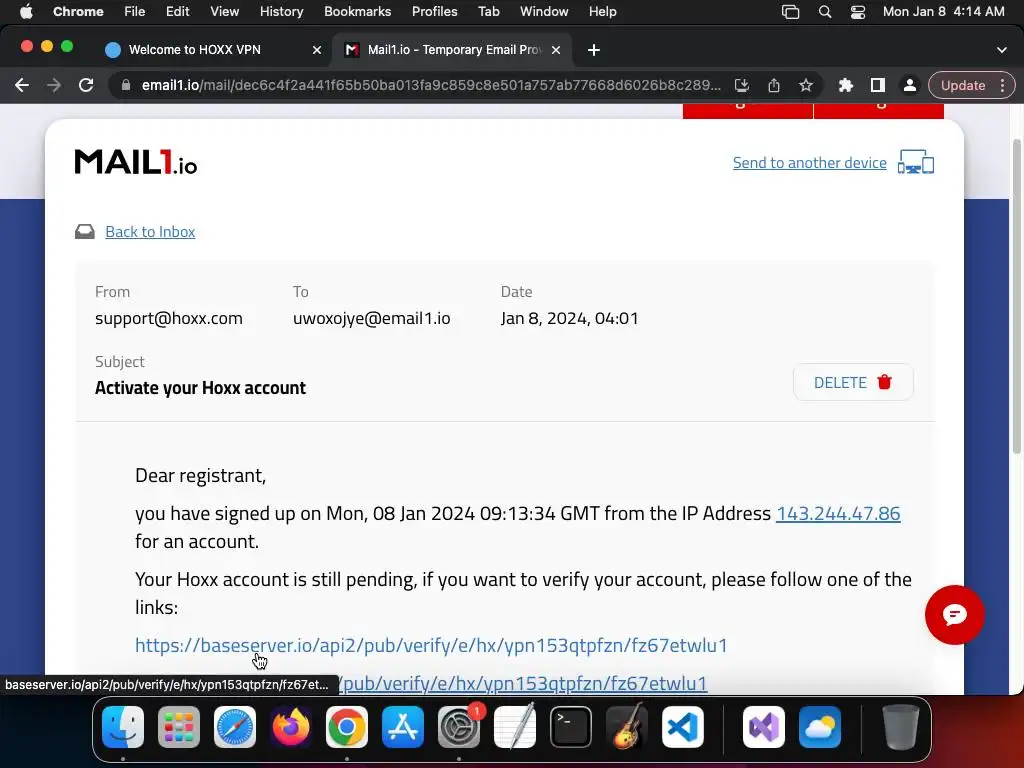Screen dimensions: 1024x768
Task: Open Launchpad from the Dock
Action: [x=179, y=727]
